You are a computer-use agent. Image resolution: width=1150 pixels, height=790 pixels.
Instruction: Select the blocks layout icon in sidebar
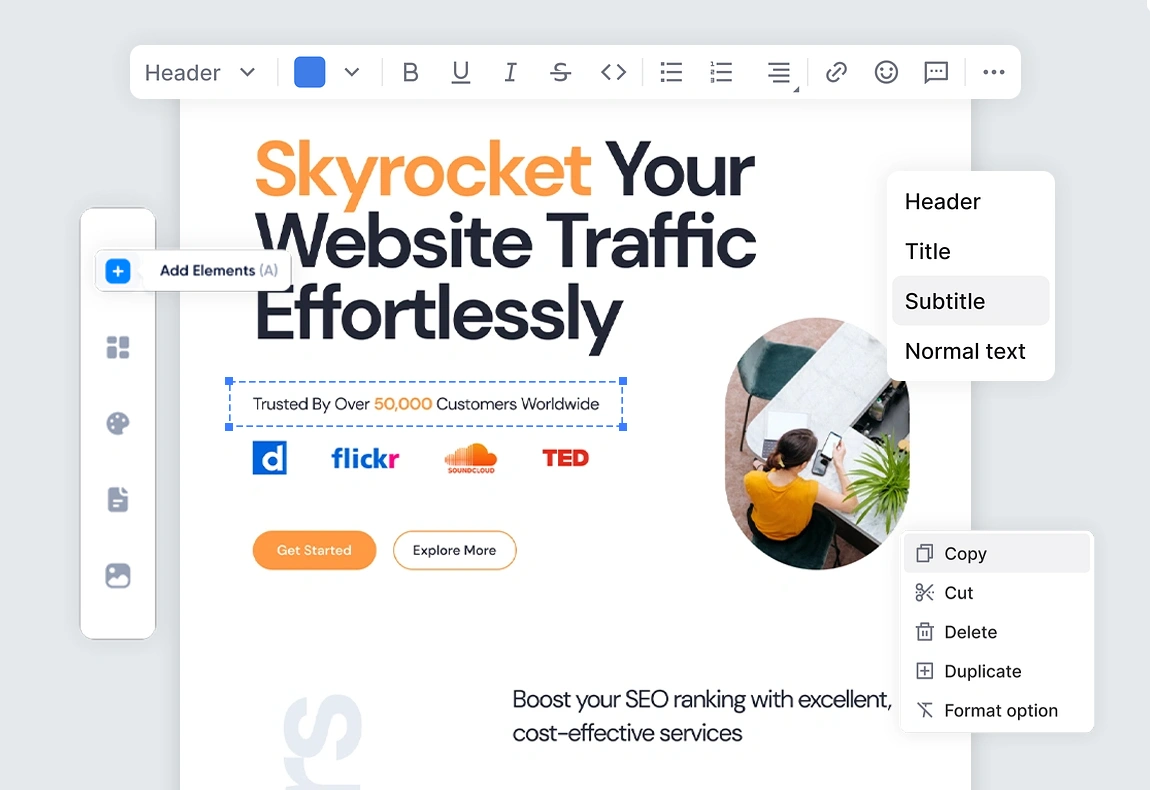point(118,347)
